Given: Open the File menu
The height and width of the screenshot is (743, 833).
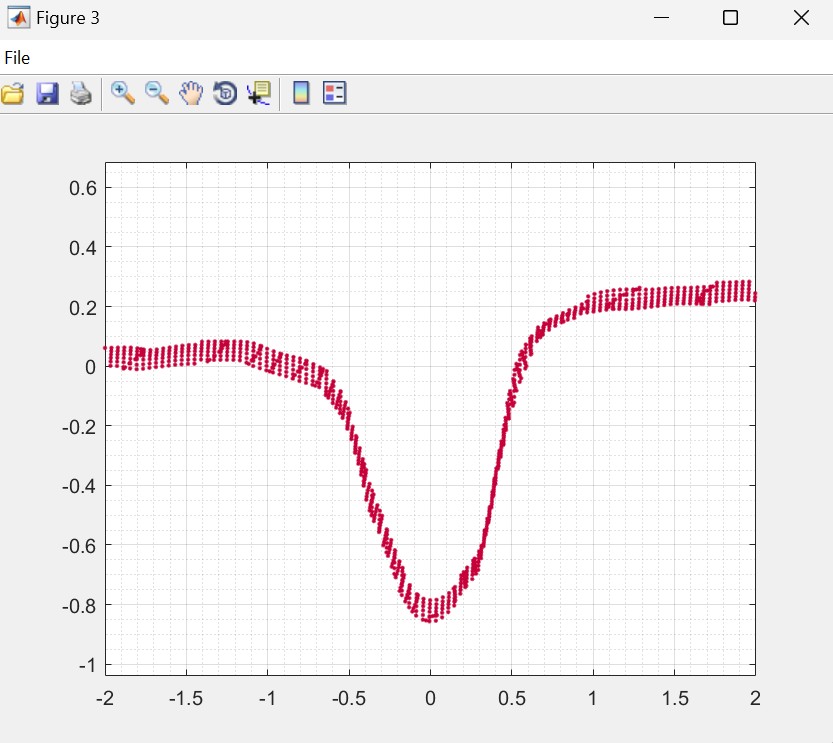Looking at the screenshot, I should [x=17, y=58].
